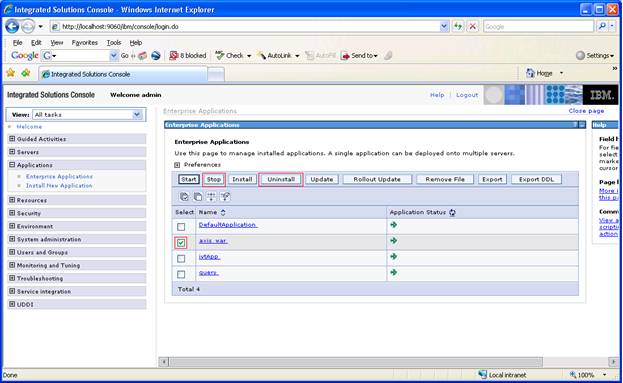The height and width of the screenshot is (383, 623).
Task: Open the Tools menu
Action: pyautogui.click(x=114, y=43)
